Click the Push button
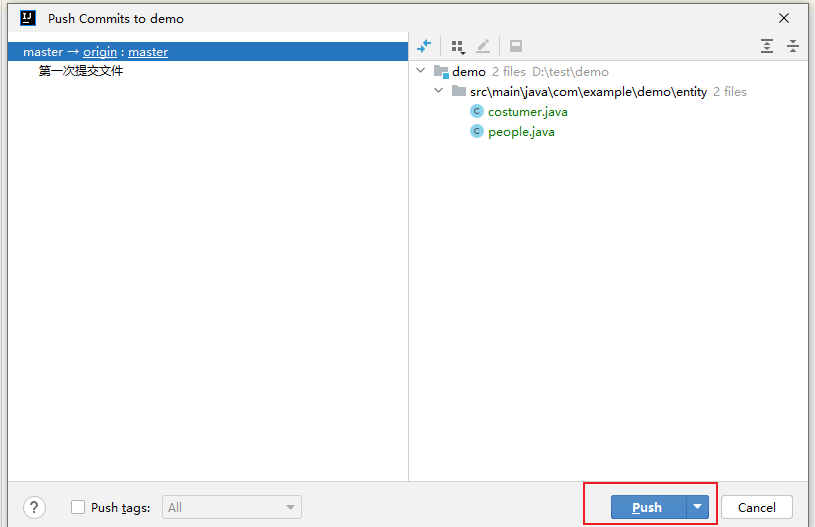Screen dimensions: 815x527 (x=647, y=507)
